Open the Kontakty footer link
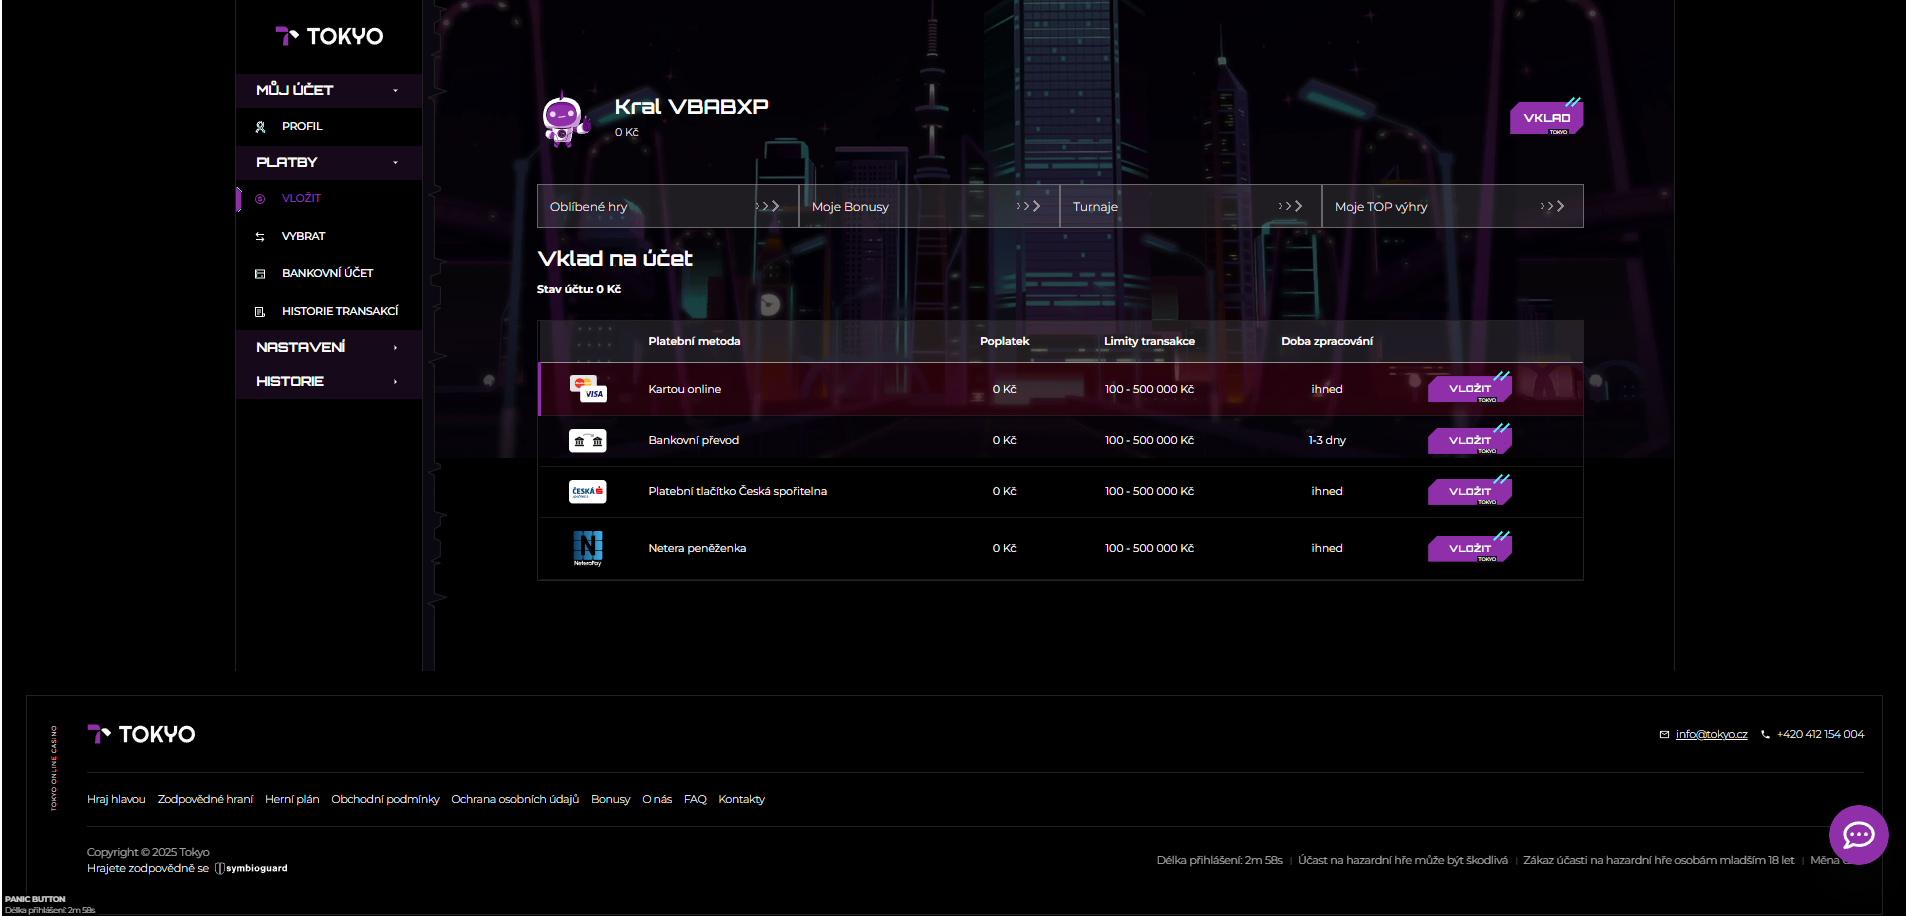Screen dimensions: 1906x916 point(741,799)
